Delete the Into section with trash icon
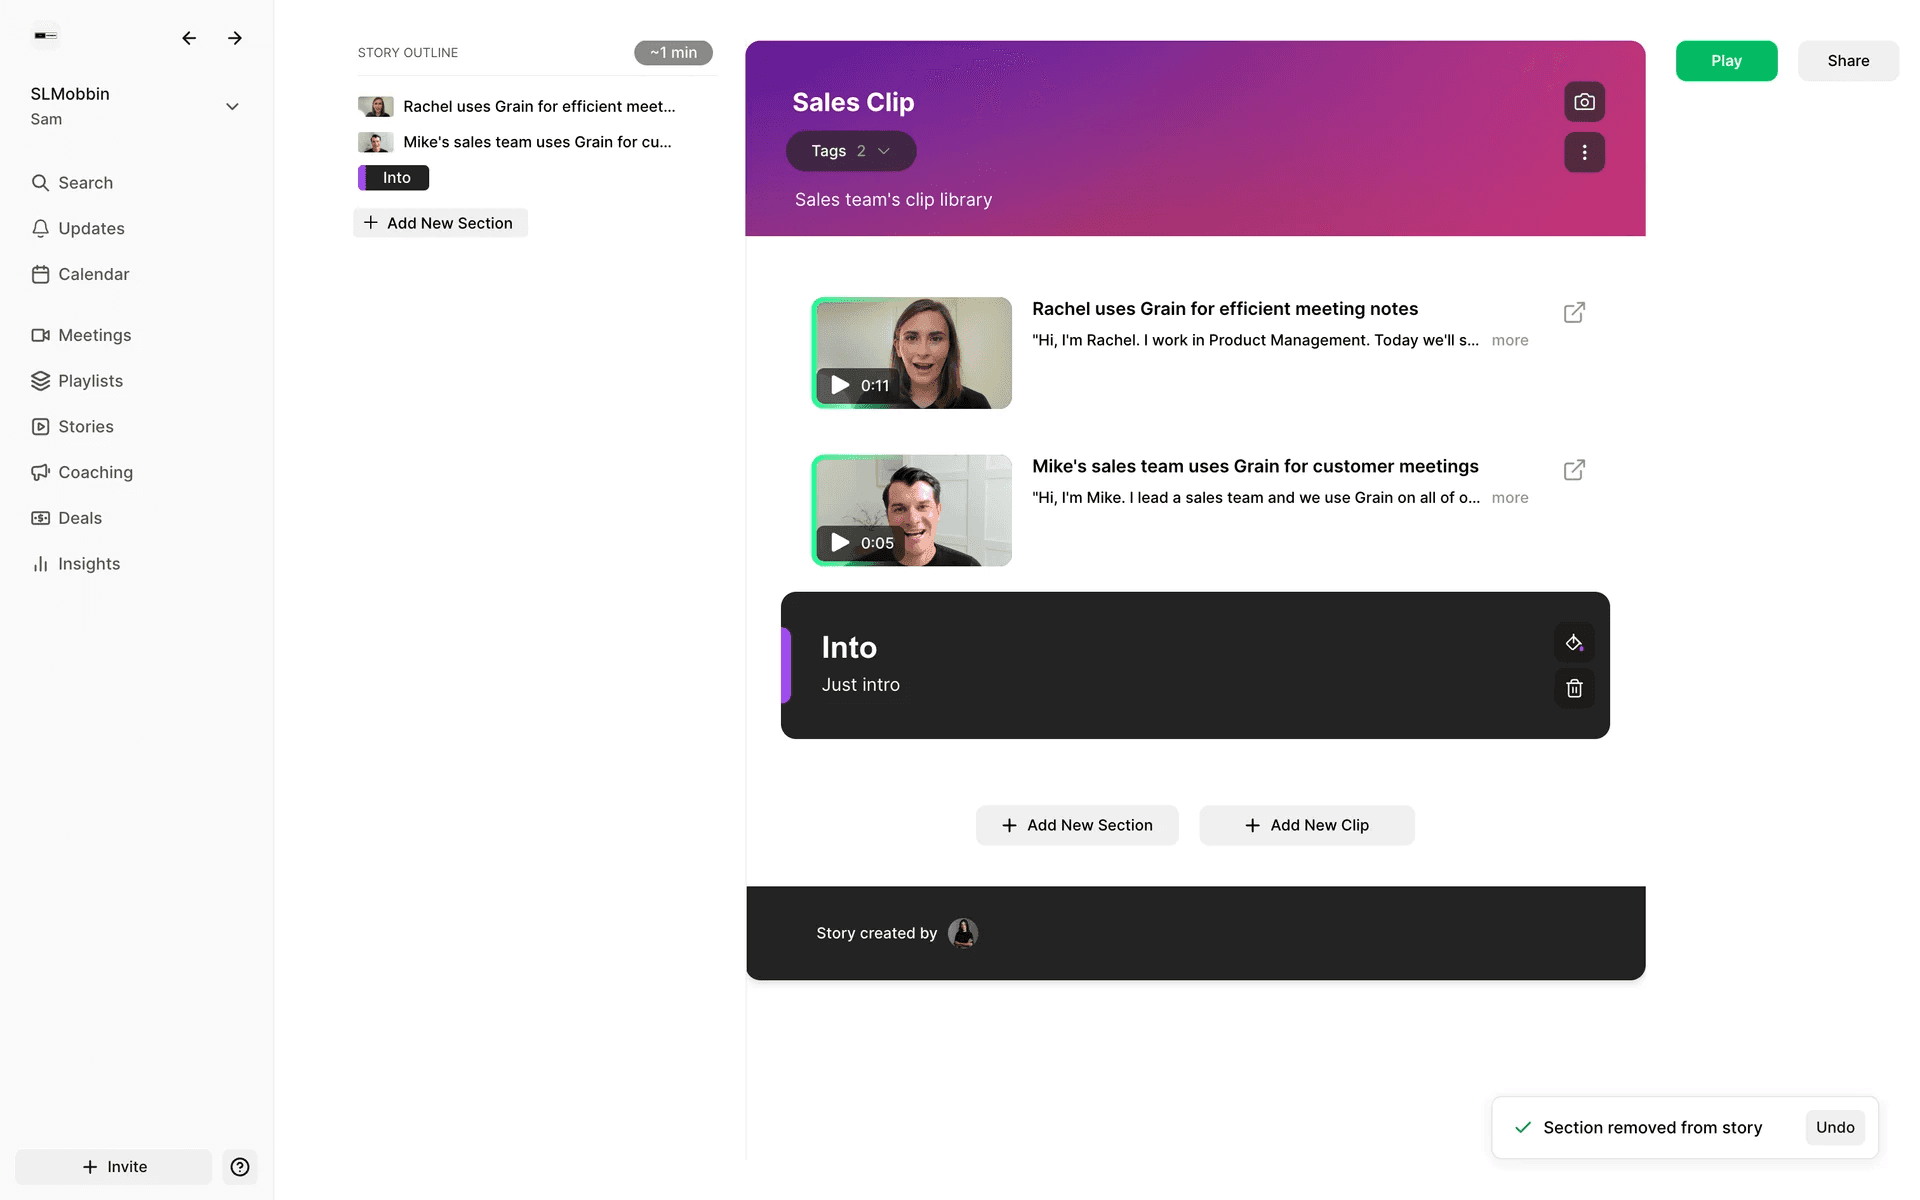Image resolution: width=1920 pixels, height=1200 pixels. click(1574, 688)
